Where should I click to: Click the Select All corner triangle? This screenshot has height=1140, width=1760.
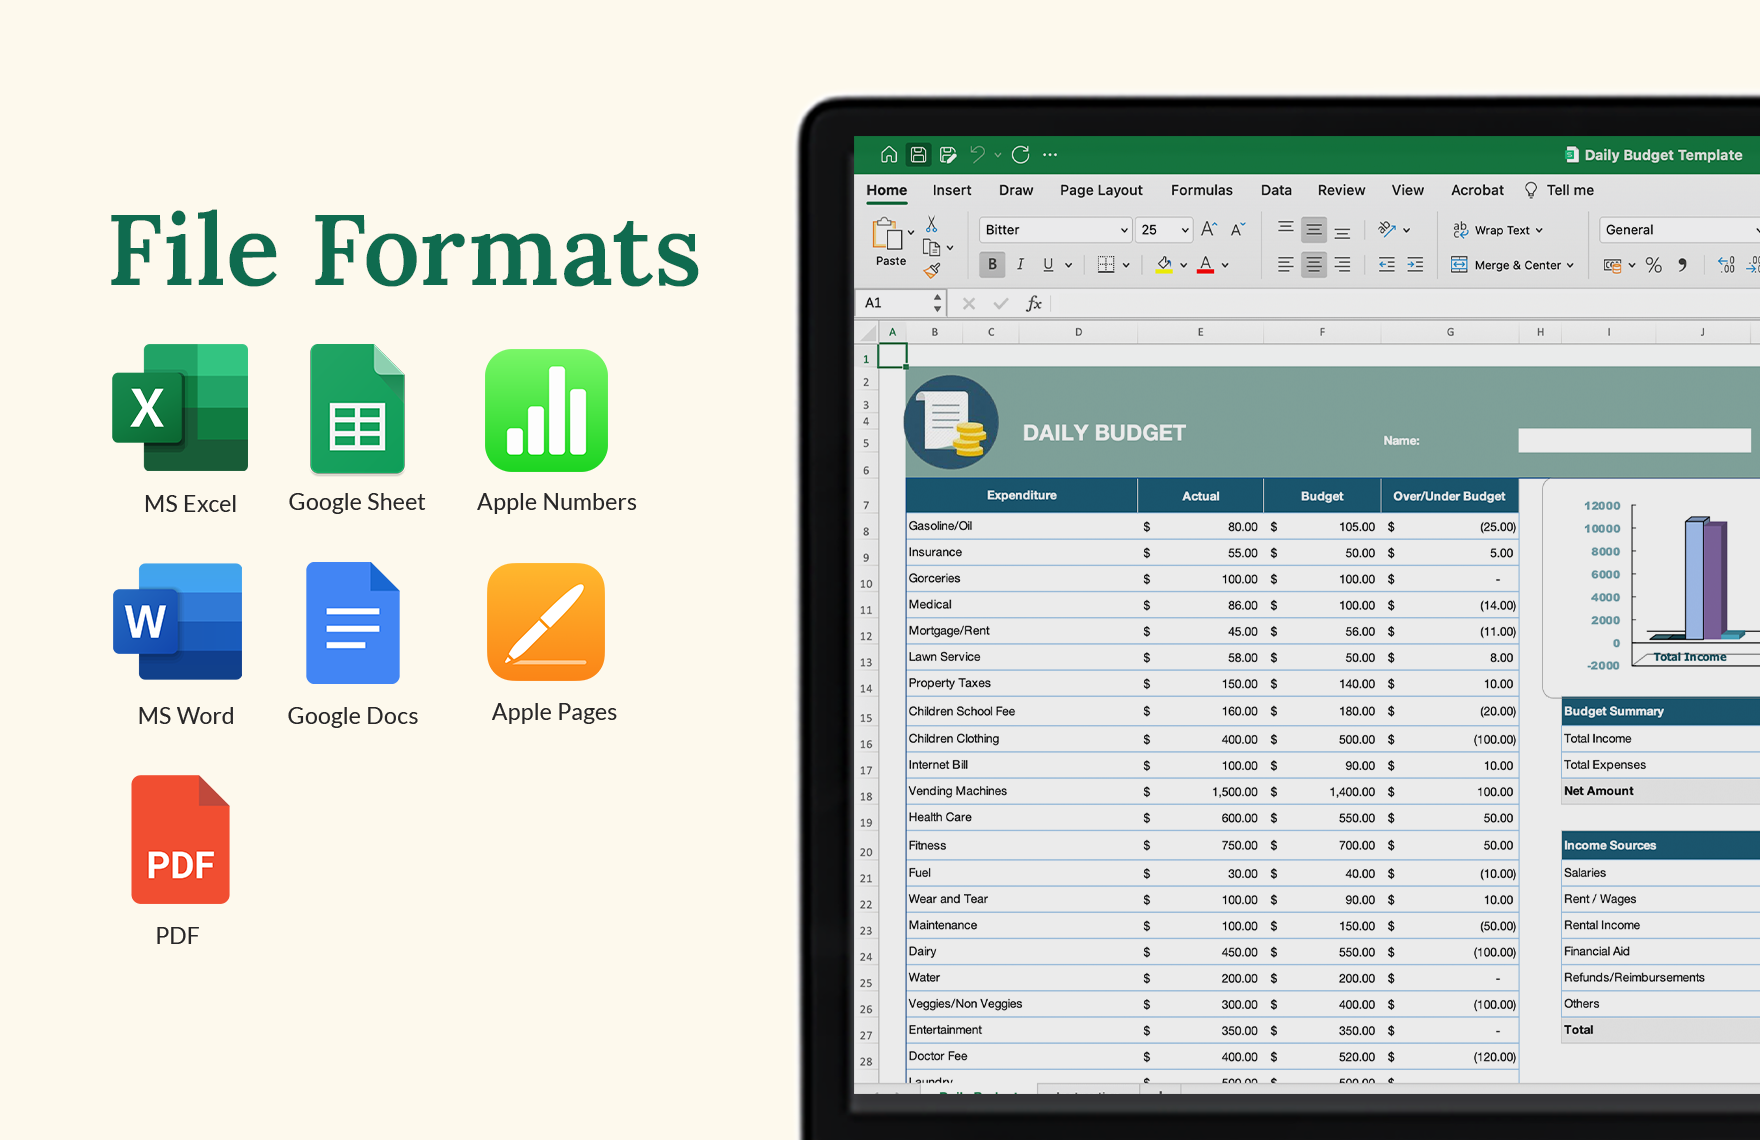[x=868, y=332]
